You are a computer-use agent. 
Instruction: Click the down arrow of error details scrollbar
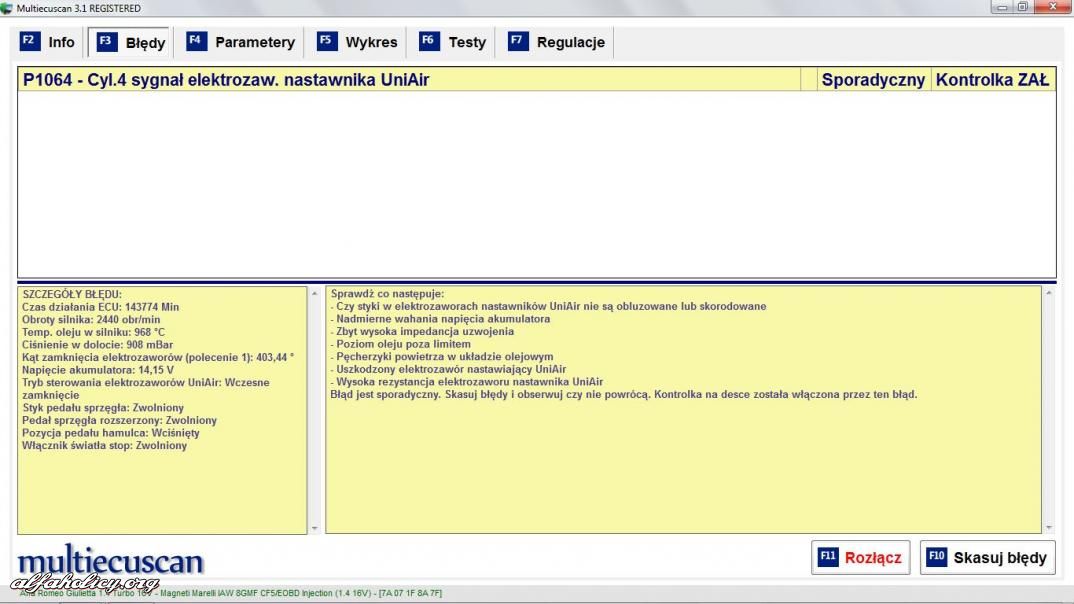(314, 528)
